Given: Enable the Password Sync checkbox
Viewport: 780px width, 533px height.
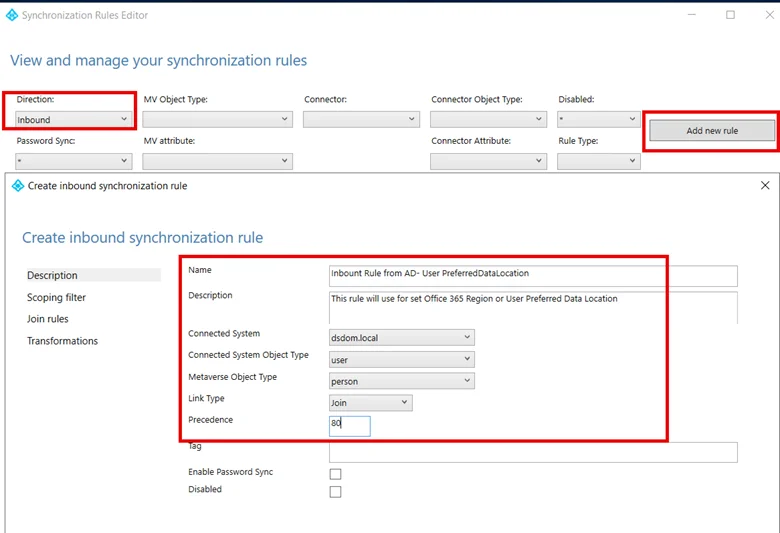Looking at the screenshot, I should (x=335, y=474).
